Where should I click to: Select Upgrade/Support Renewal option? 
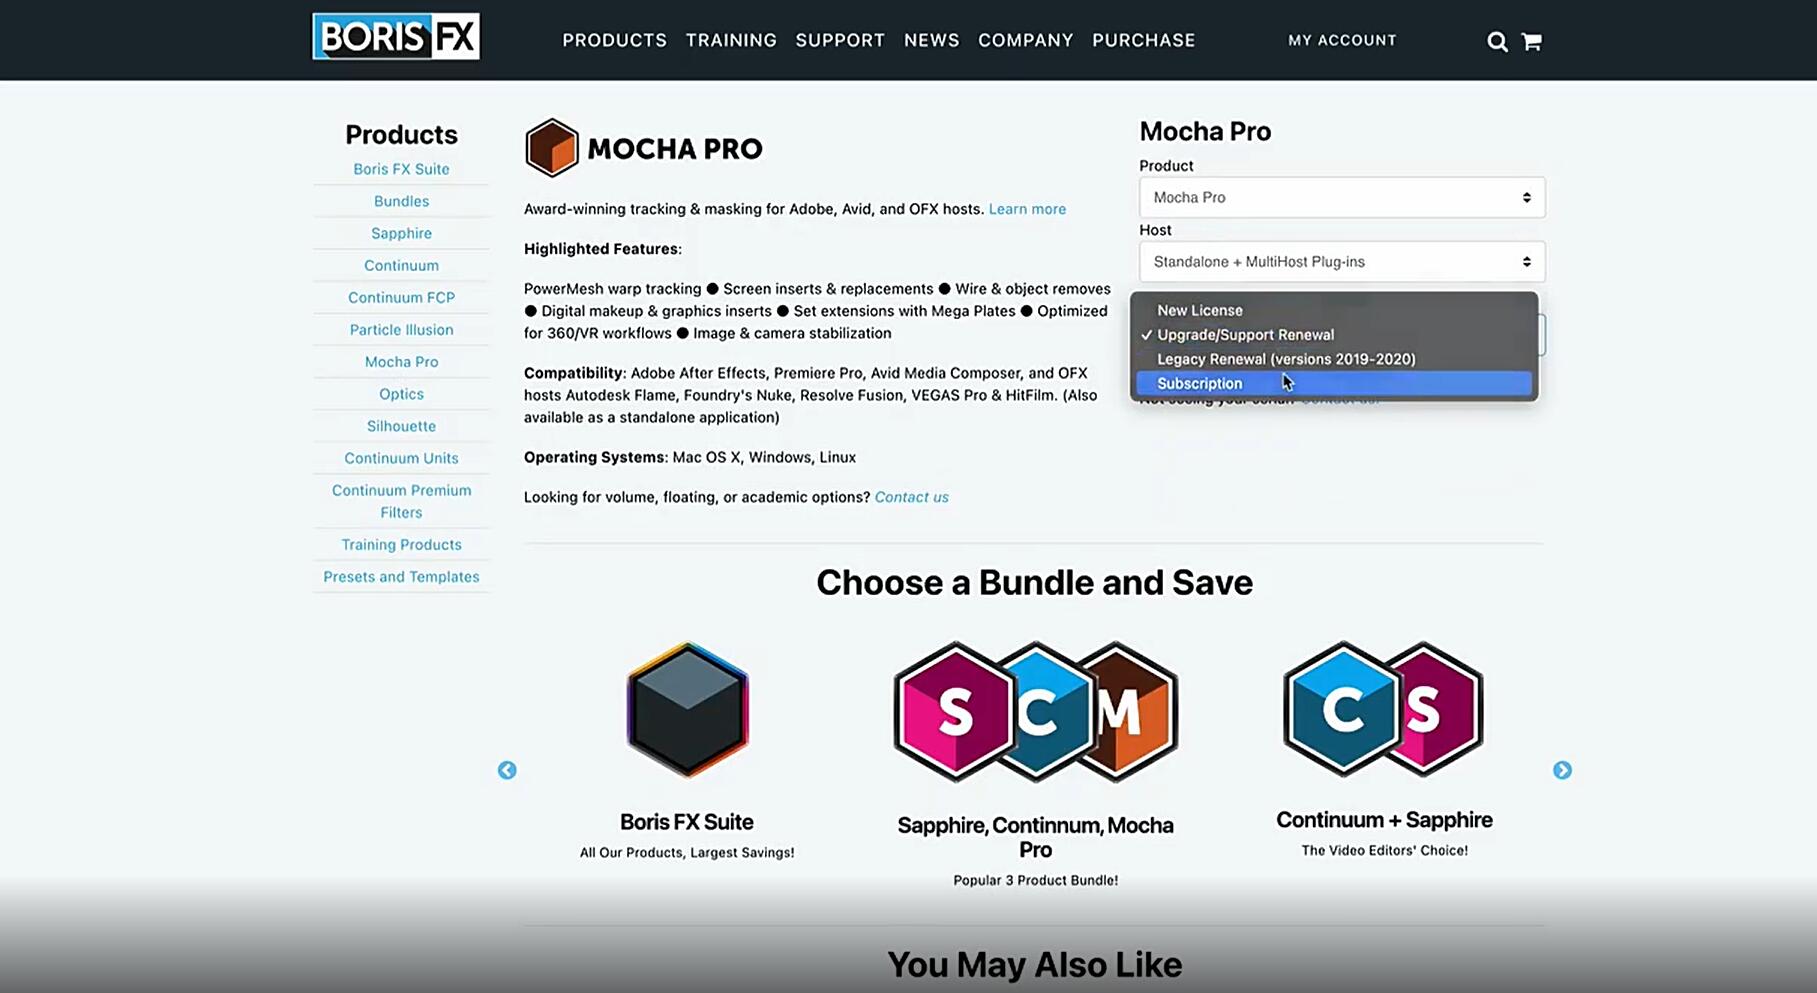[1334, 335]
